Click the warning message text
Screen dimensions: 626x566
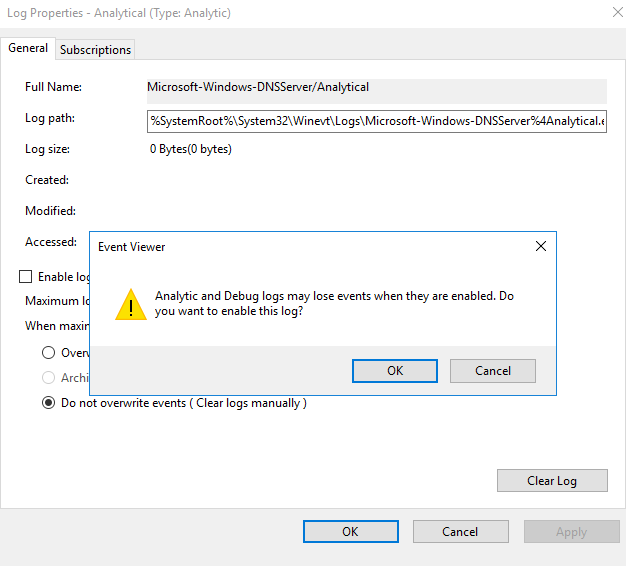[x=334, y=303]
